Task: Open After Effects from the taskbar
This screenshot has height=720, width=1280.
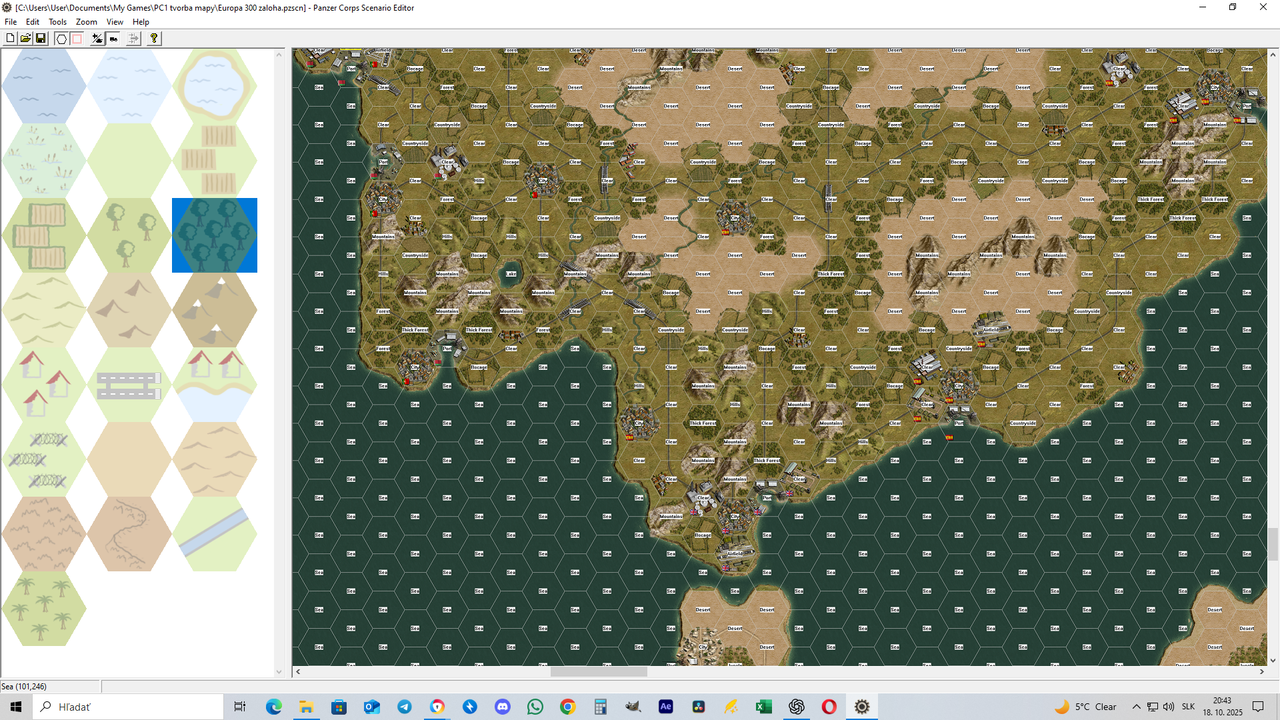Action: coord(666,706)
